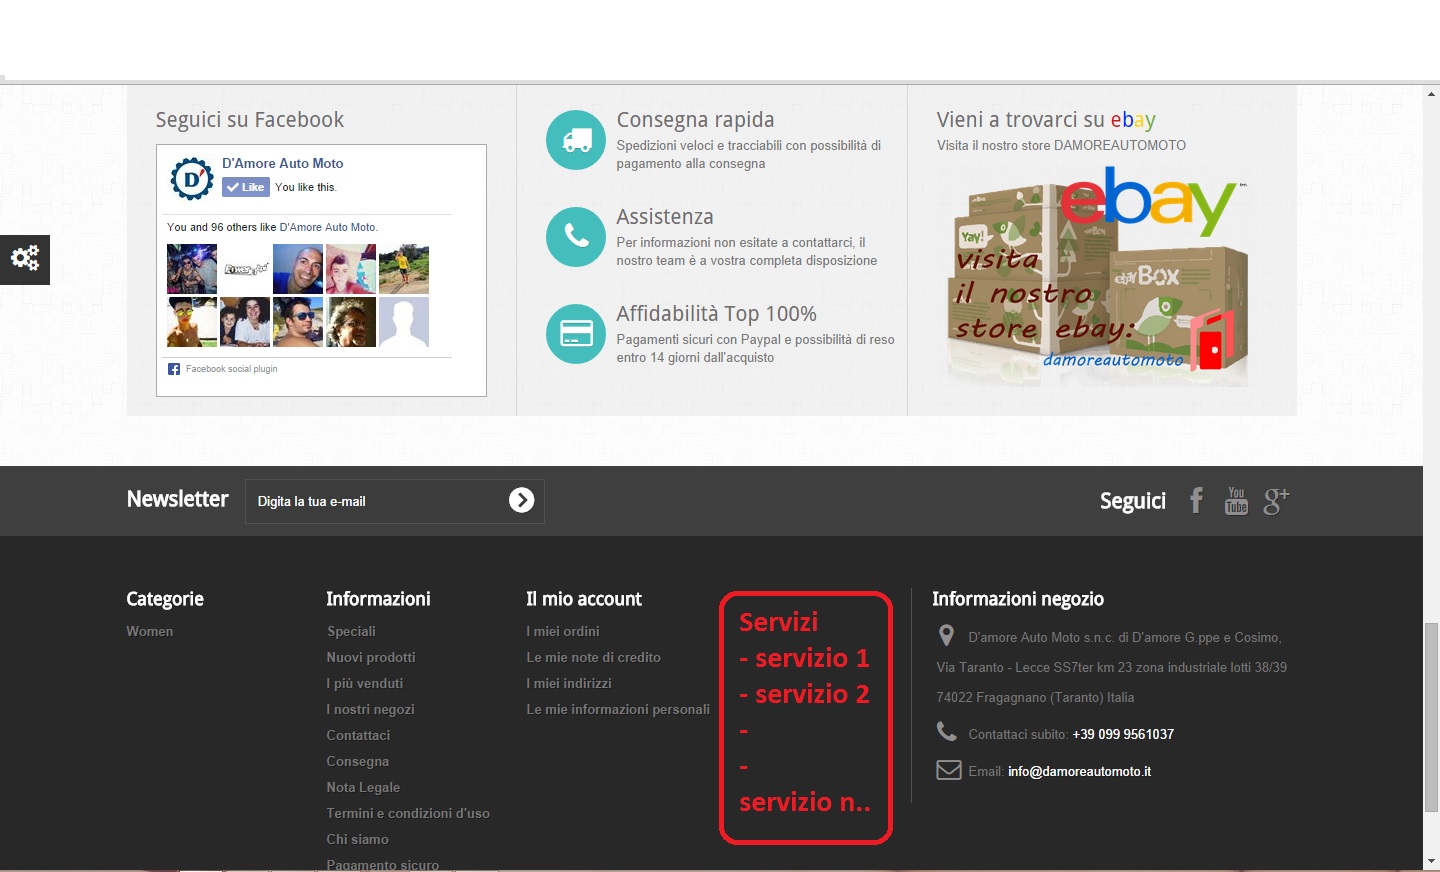
Task: Open the Chi siamo link
Action: (x=358, y=839)
